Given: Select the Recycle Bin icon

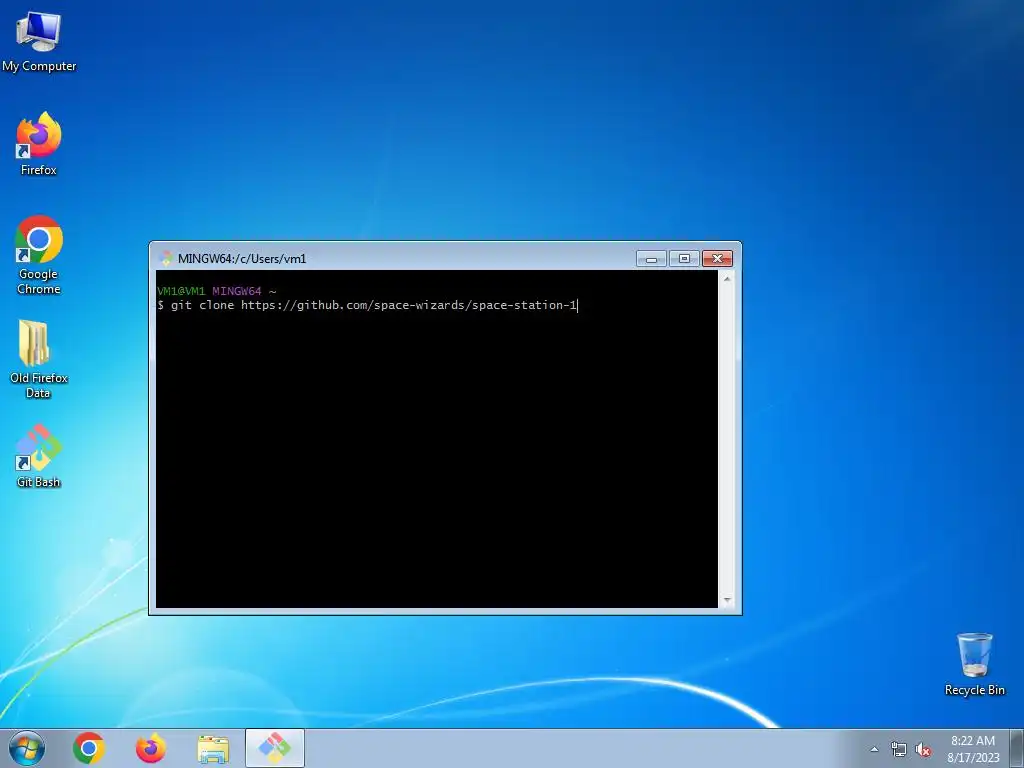Looking at the screenshot, I should [974, 664].
